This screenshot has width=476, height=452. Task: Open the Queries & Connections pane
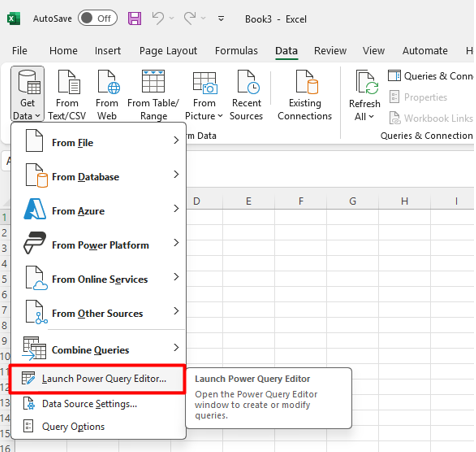[431, 76]
